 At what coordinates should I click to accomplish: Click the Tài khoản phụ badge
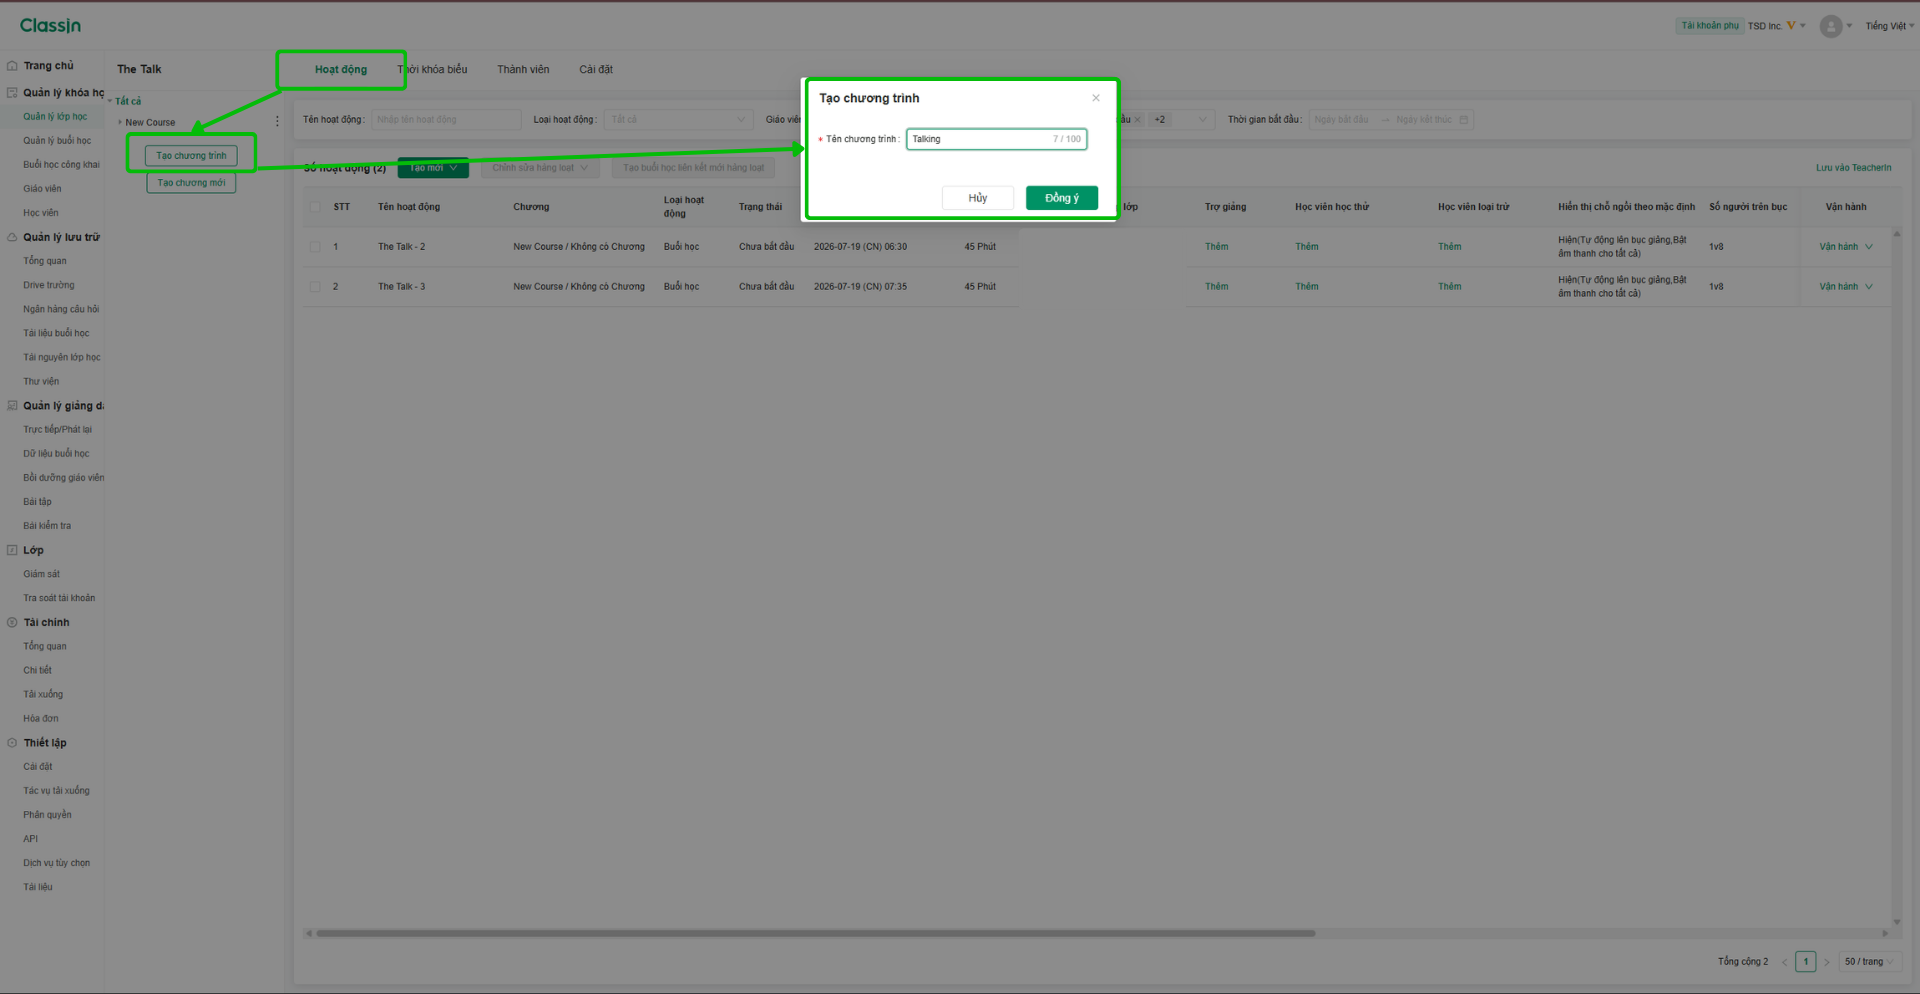(x=1710, y=26)
